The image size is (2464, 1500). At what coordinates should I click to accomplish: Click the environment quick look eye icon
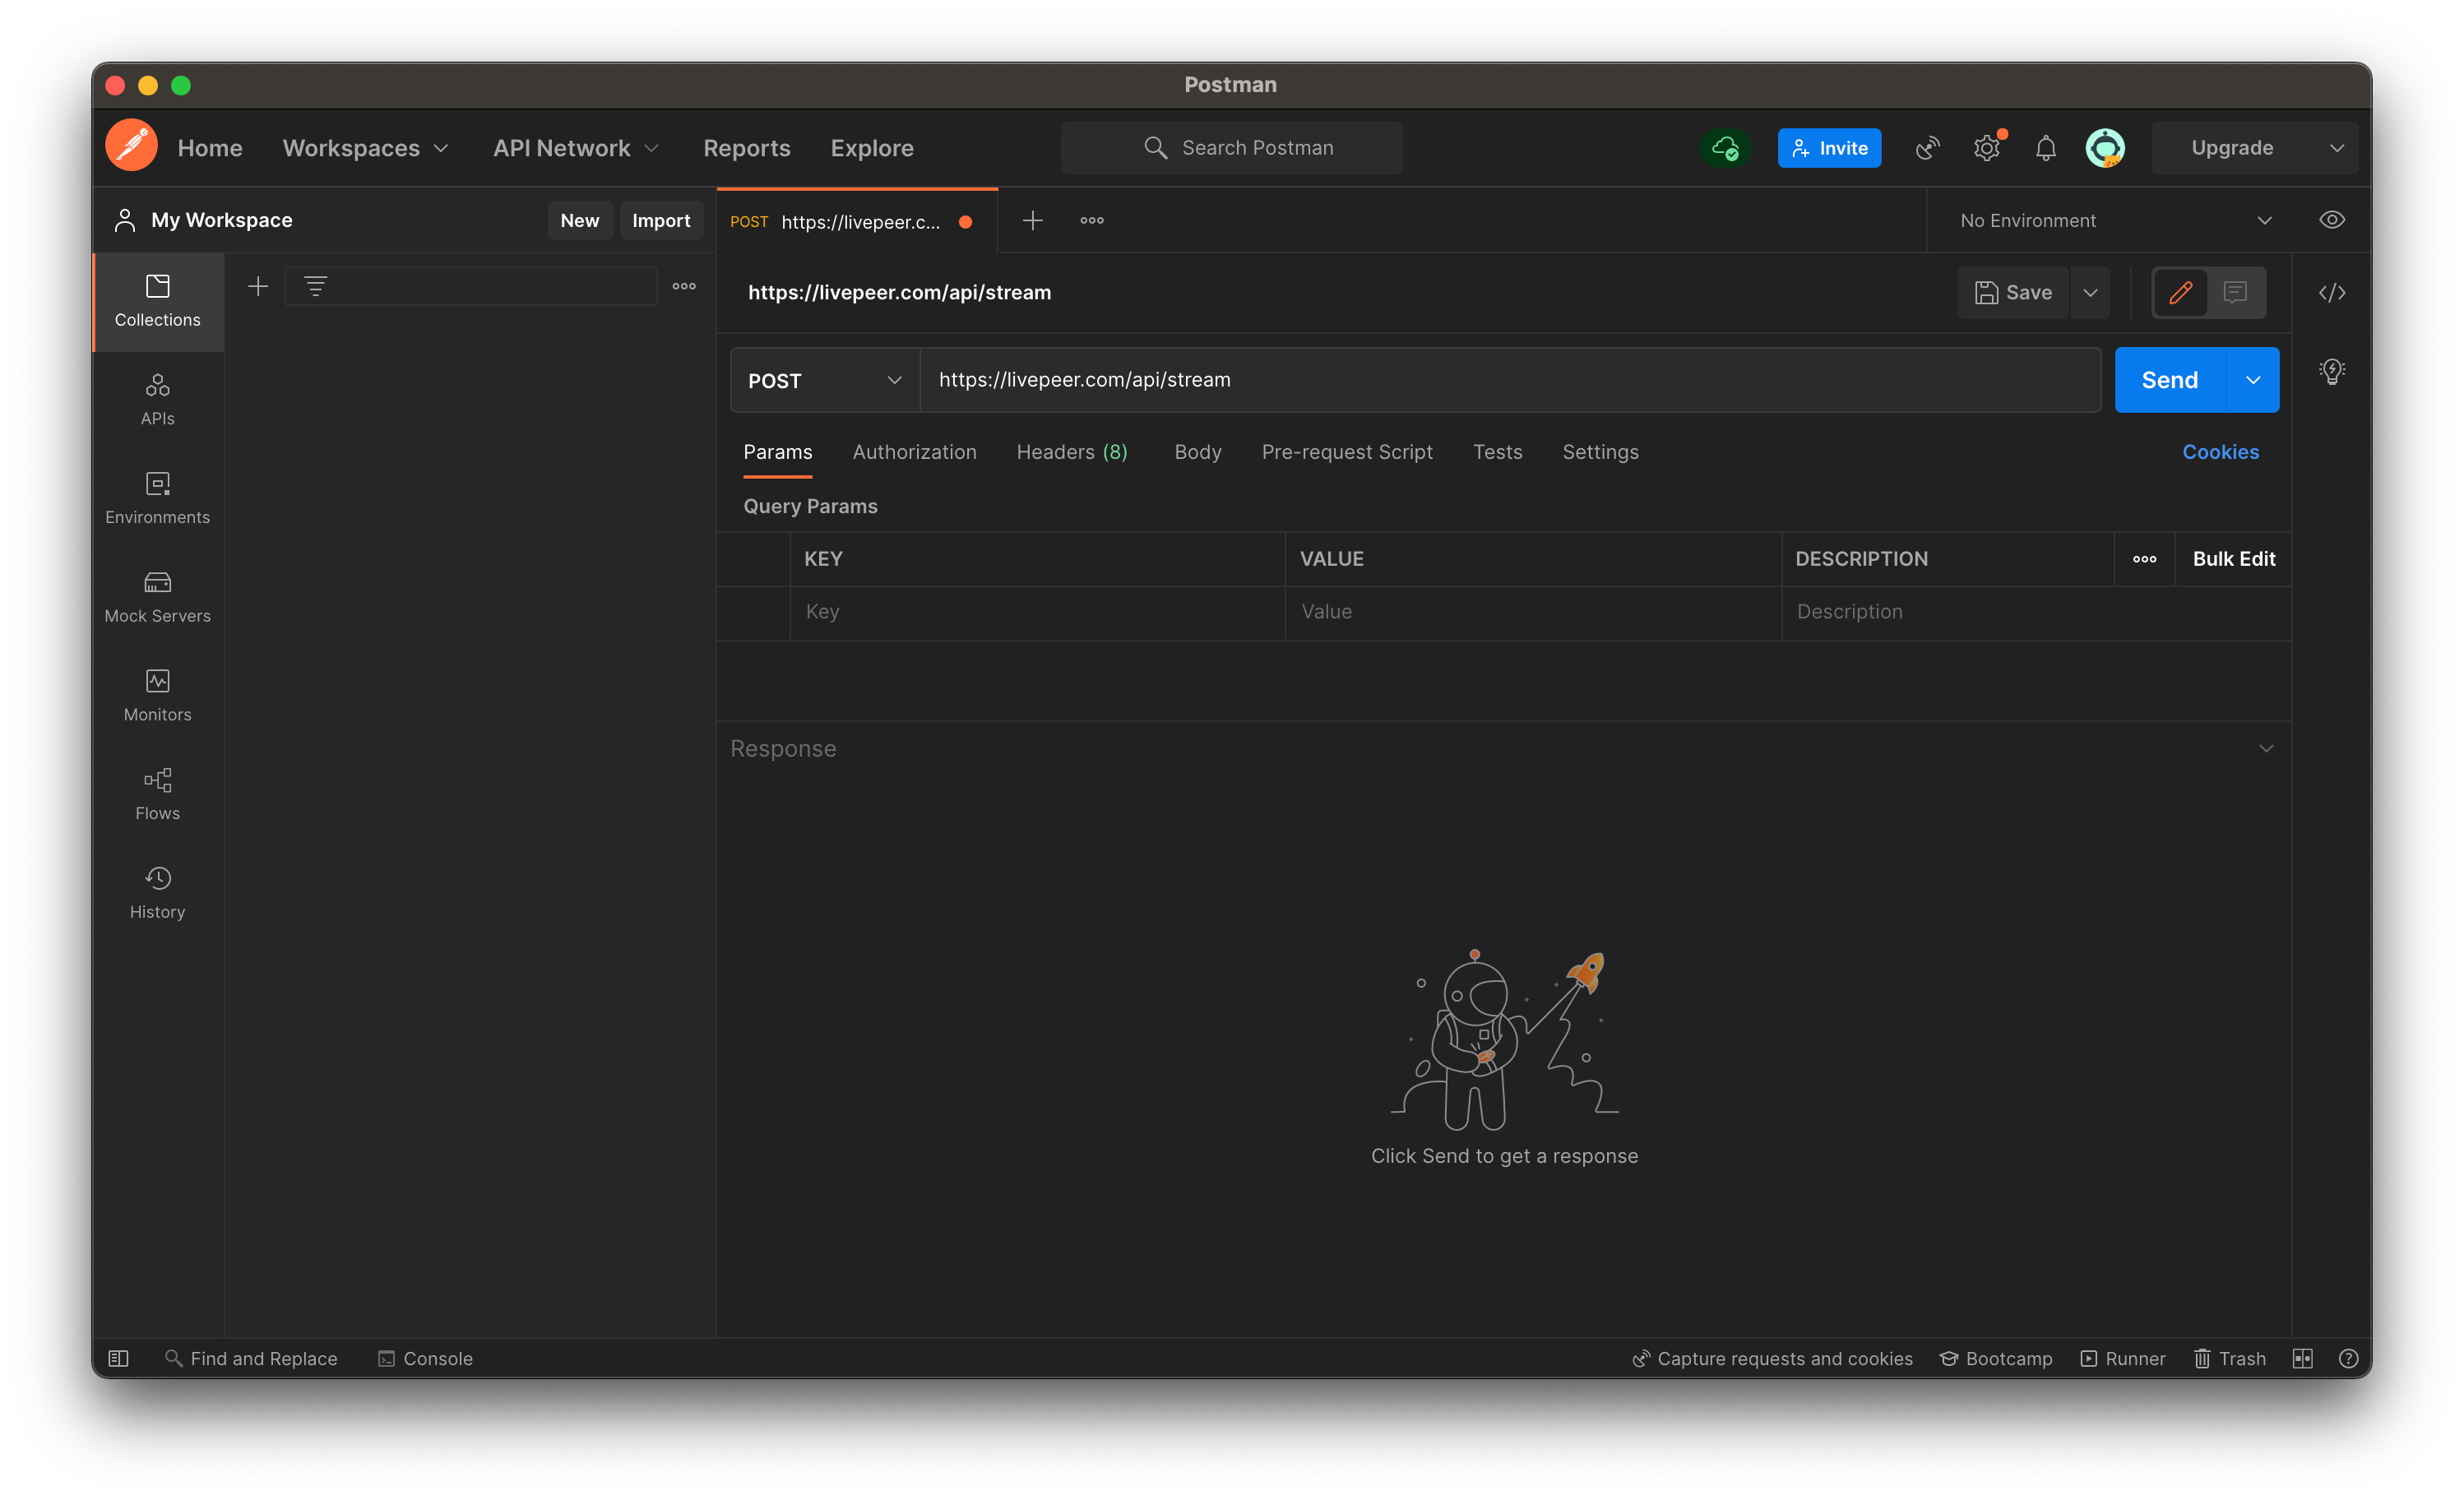(x=2332, y=220)
